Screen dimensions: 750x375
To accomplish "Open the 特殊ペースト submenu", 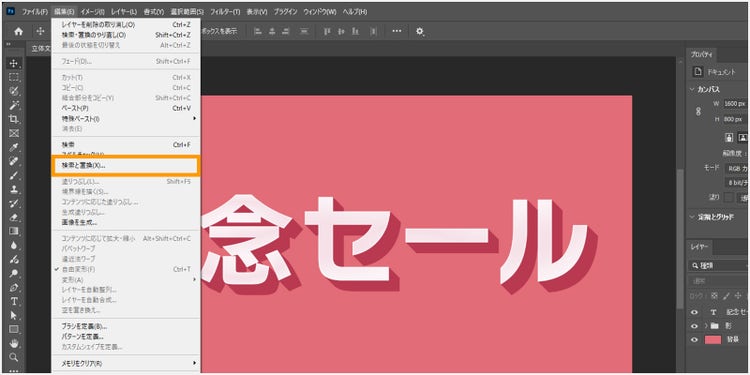I will click(x=126, y=118).
